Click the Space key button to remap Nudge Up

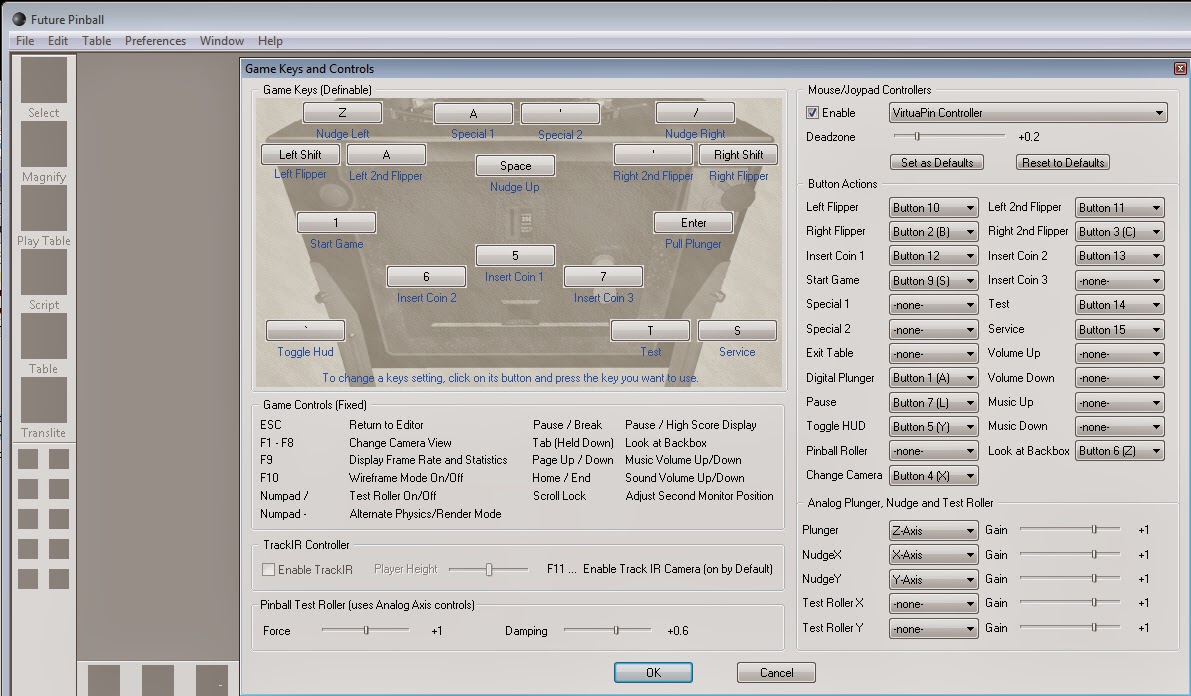(514, 165)
